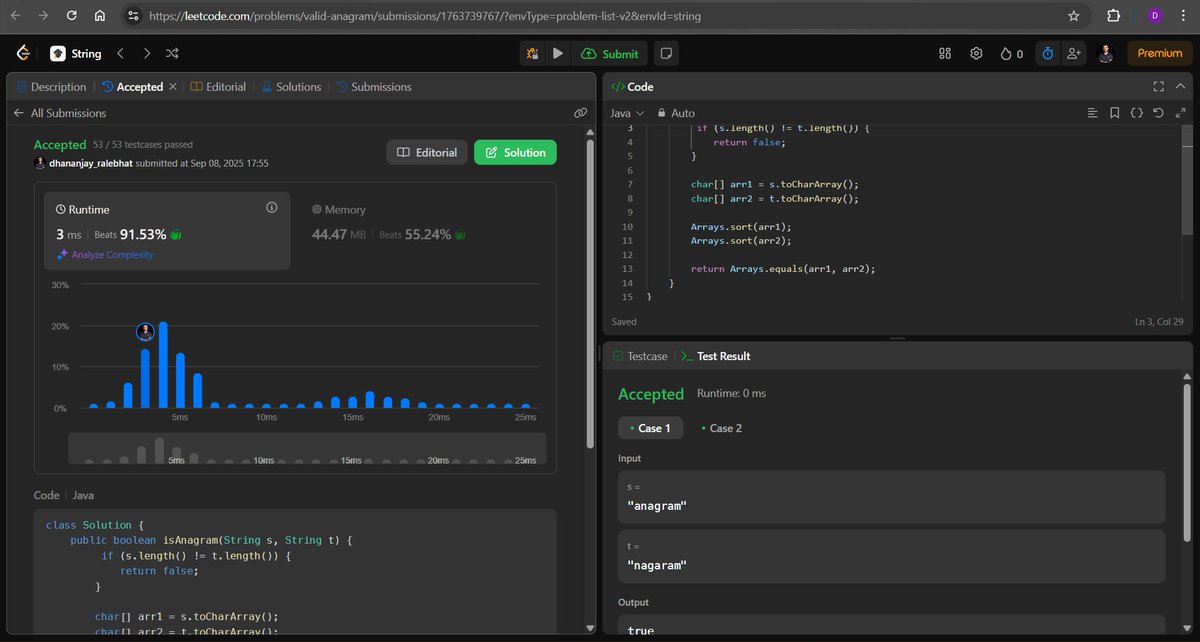
Task: Switch to the Editorial tab
Action: tap(218, 87)
